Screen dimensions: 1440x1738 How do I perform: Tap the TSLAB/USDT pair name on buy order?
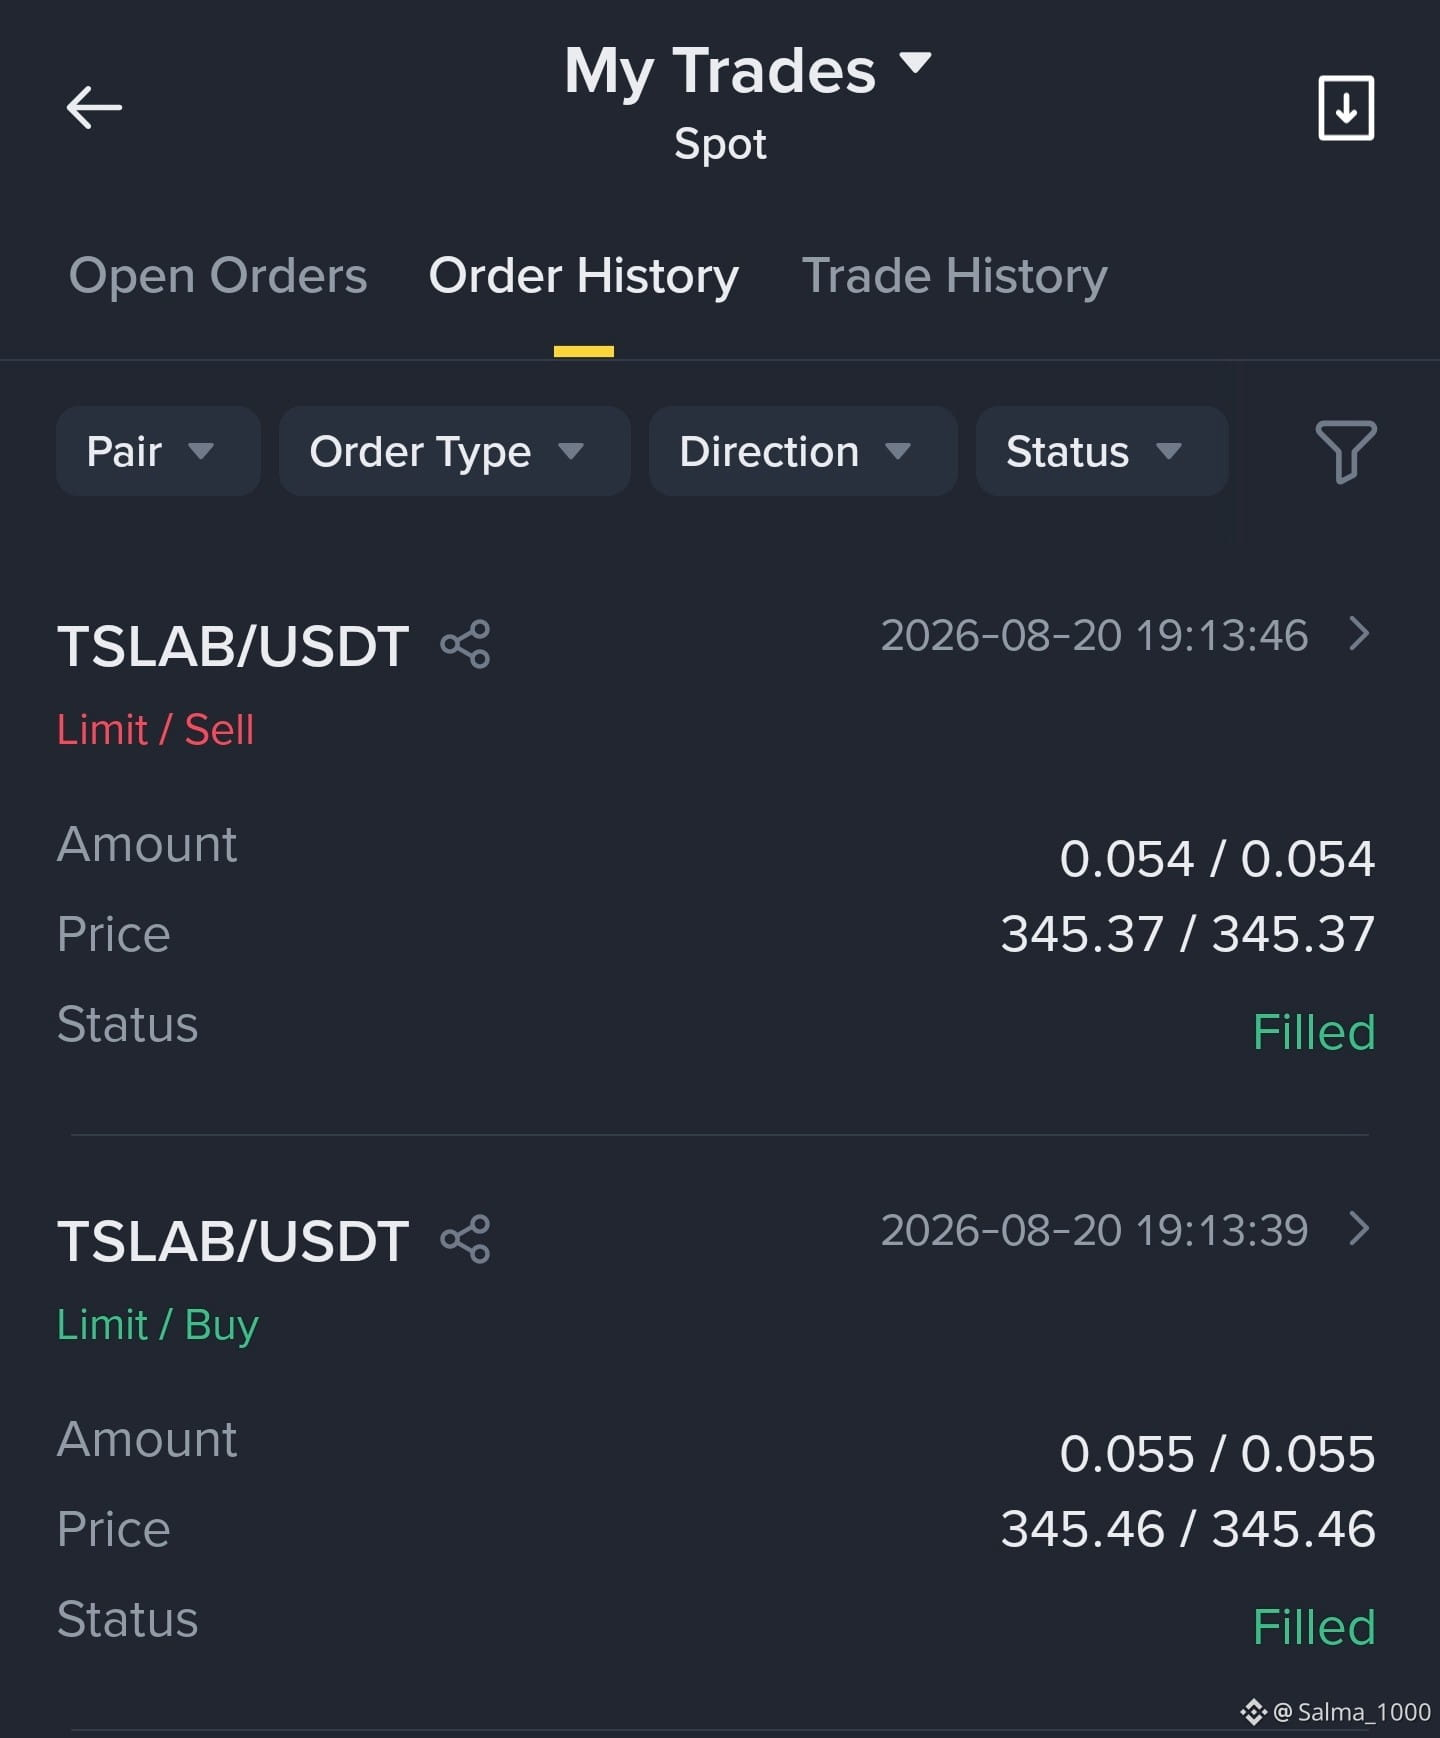(x=233, y=1241)
